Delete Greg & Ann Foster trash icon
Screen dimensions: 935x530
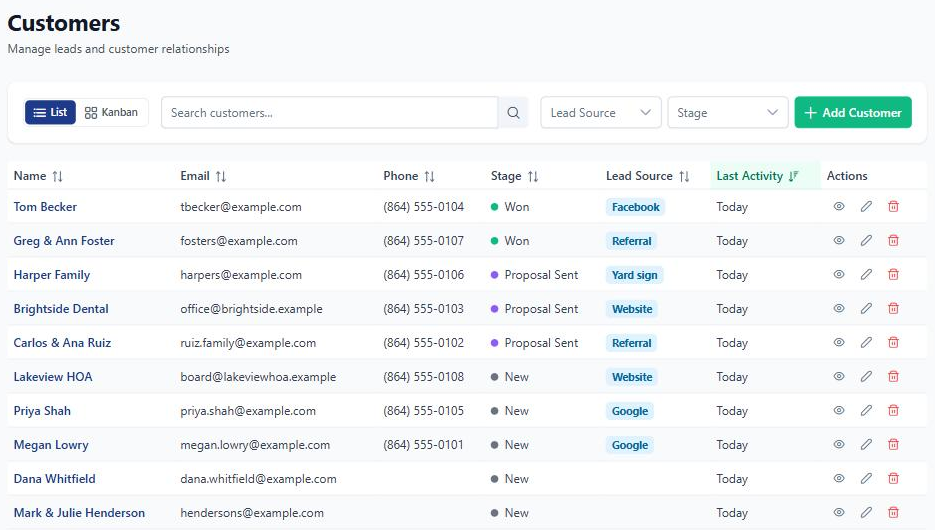[893, 240]
